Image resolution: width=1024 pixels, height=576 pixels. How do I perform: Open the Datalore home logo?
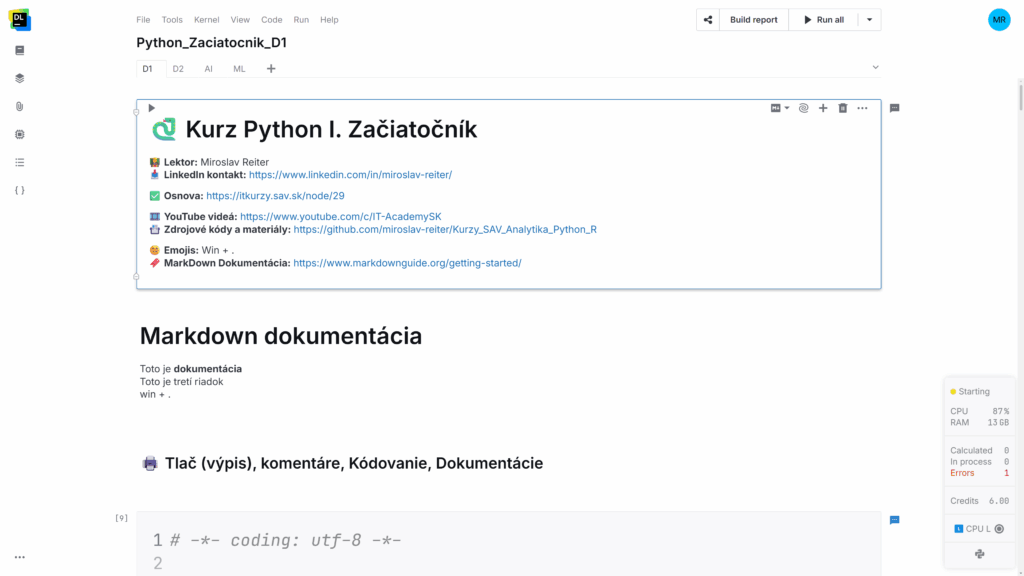(x=20, y=20)
